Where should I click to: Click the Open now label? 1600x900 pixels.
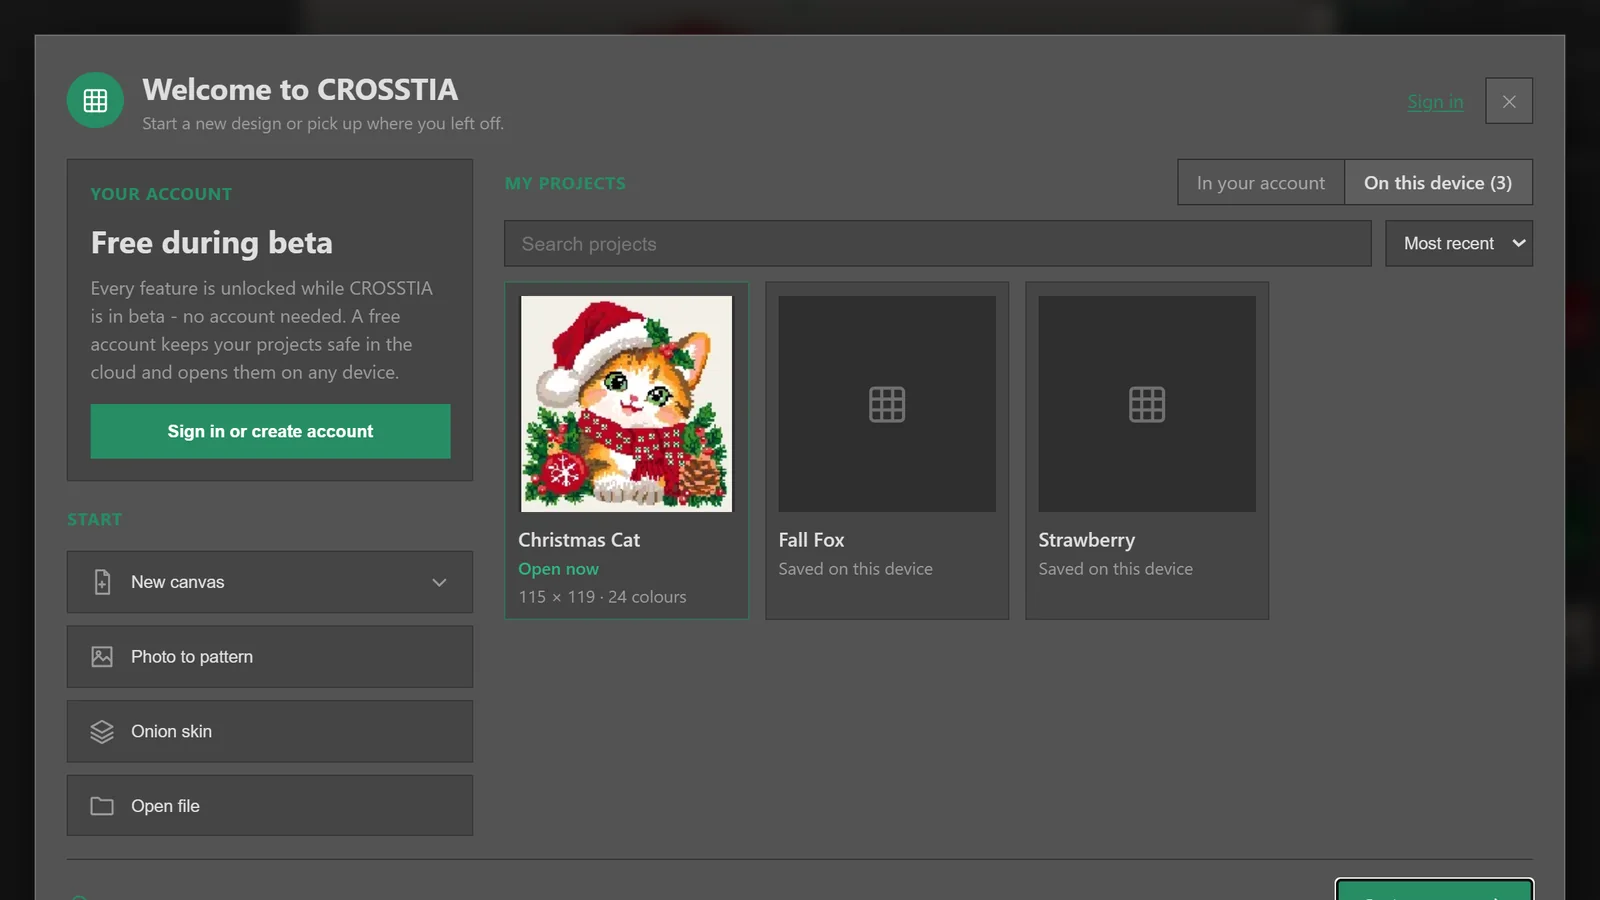tap(558, 569)
